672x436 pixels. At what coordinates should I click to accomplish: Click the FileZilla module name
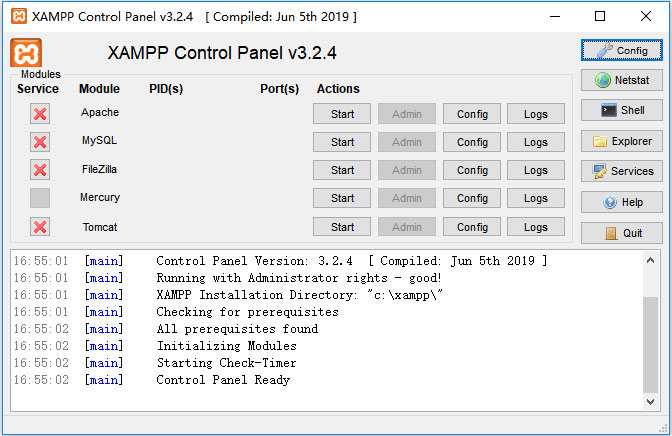coord(99,169)
